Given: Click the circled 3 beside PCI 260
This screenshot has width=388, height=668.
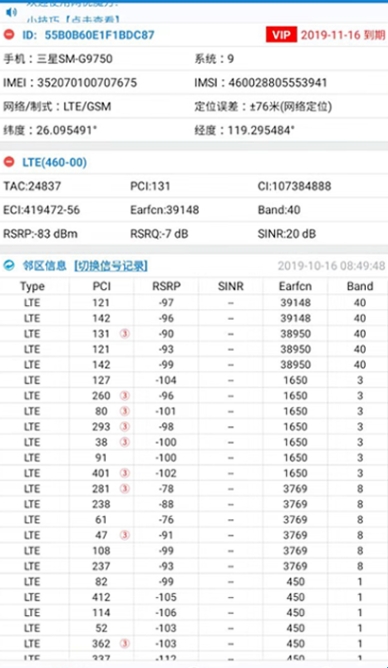Looking at the screenshot, I should tap(124, 396).
